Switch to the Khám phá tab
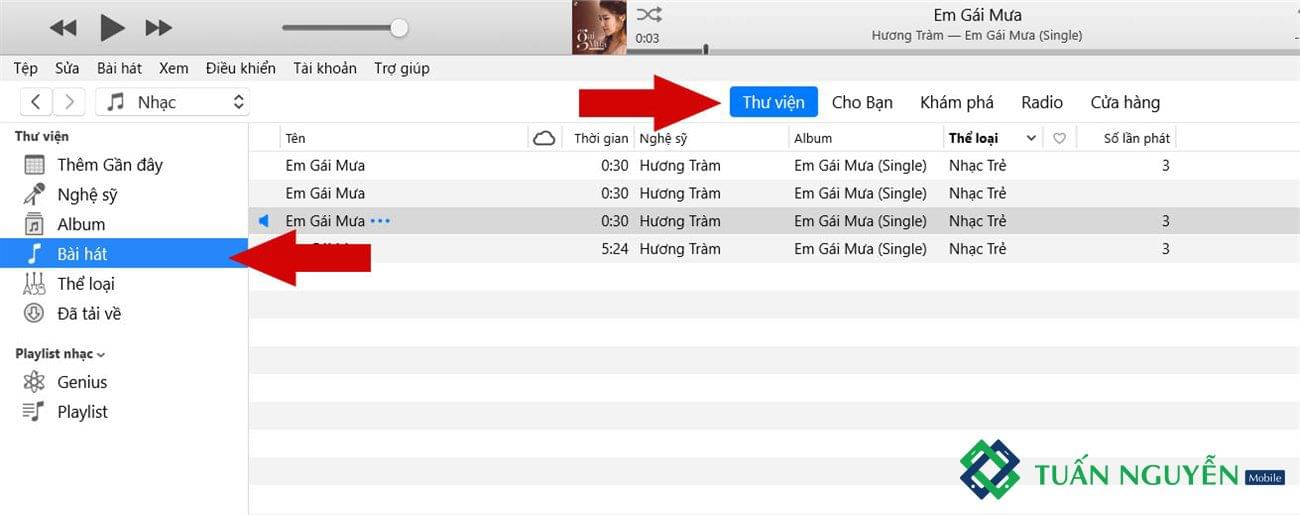This screenshot has width=1300, height=515. pos(956,102)
